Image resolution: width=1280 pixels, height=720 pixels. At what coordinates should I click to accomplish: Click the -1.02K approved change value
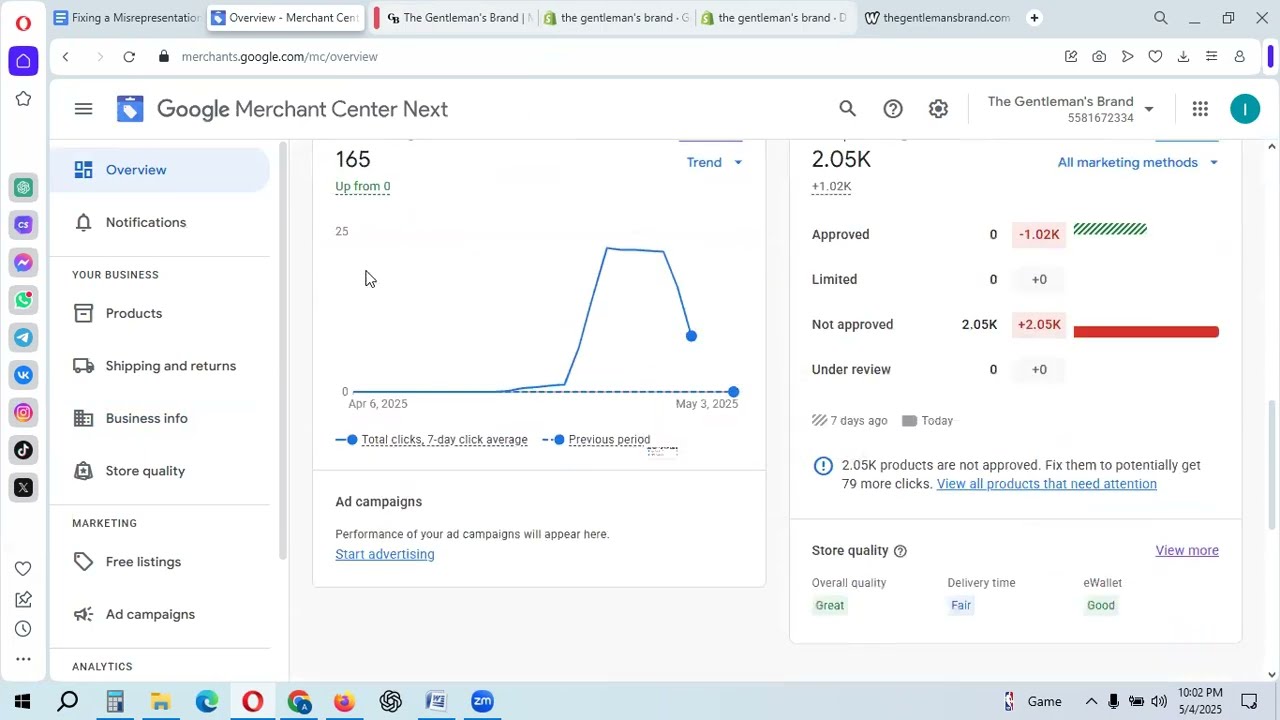1039,234
